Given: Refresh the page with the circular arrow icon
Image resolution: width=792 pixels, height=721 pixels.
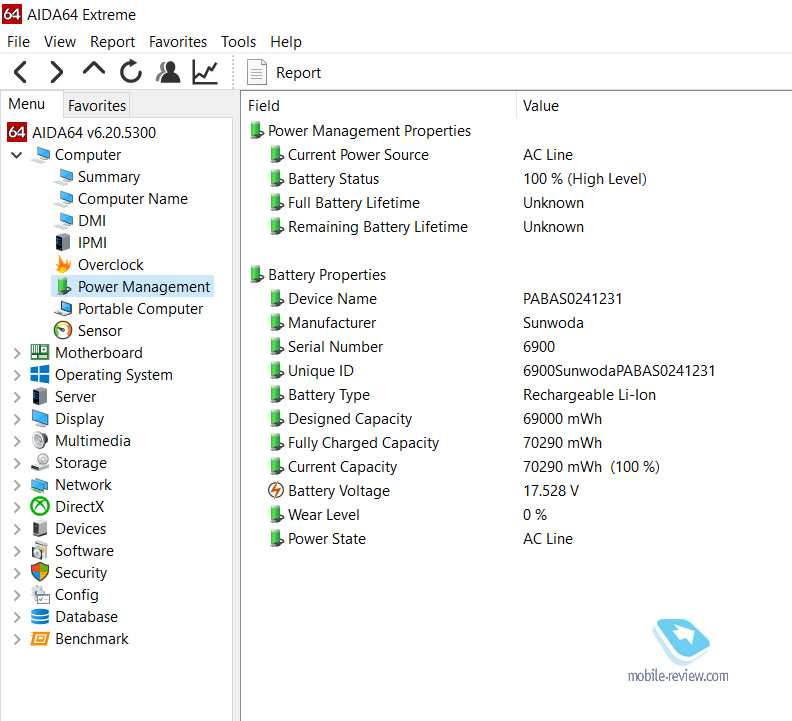Looking at the screenshot, I should coord(131,71).
